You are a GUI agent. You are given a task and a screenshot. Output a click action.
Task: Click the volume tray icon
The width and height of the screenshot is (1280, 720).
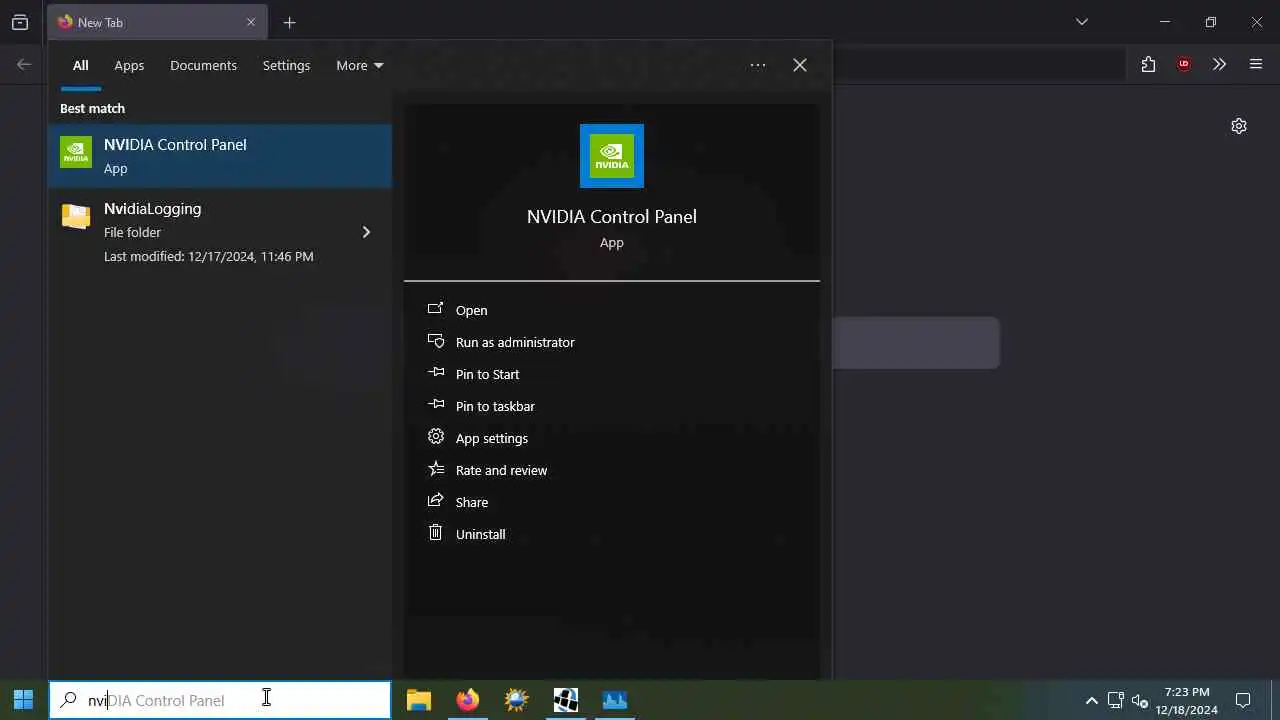[x=1140, y=700]
